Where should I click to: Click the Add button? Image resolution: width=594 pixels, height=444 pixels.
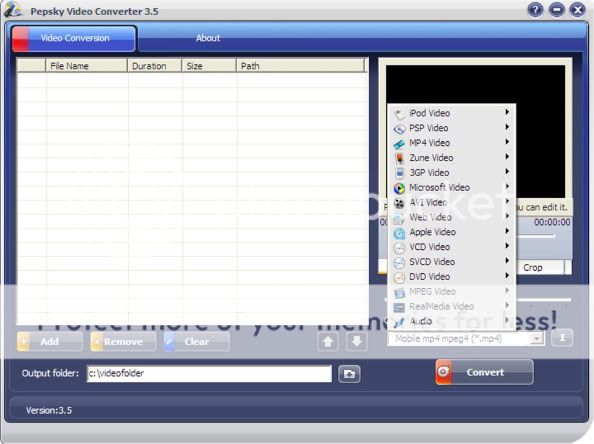click(50, 342)
